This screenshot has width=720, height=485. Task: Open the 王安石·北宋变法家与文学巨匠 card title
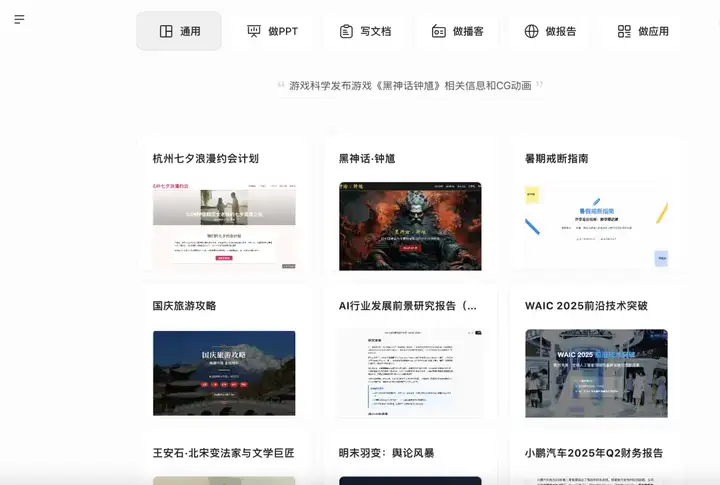[x=224, y=453]
